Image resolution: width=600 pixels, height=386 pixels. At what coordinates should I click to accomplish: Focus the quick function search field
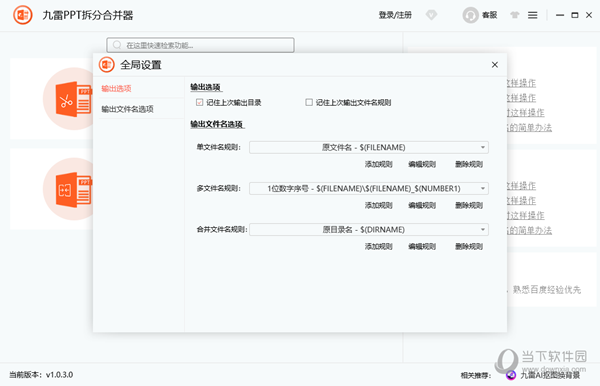[x=200, y=45]
